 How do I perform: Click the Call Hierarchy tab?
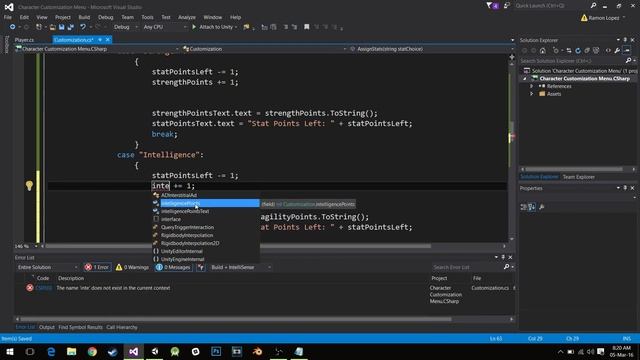pyautogui.click(x=122, y=327)
